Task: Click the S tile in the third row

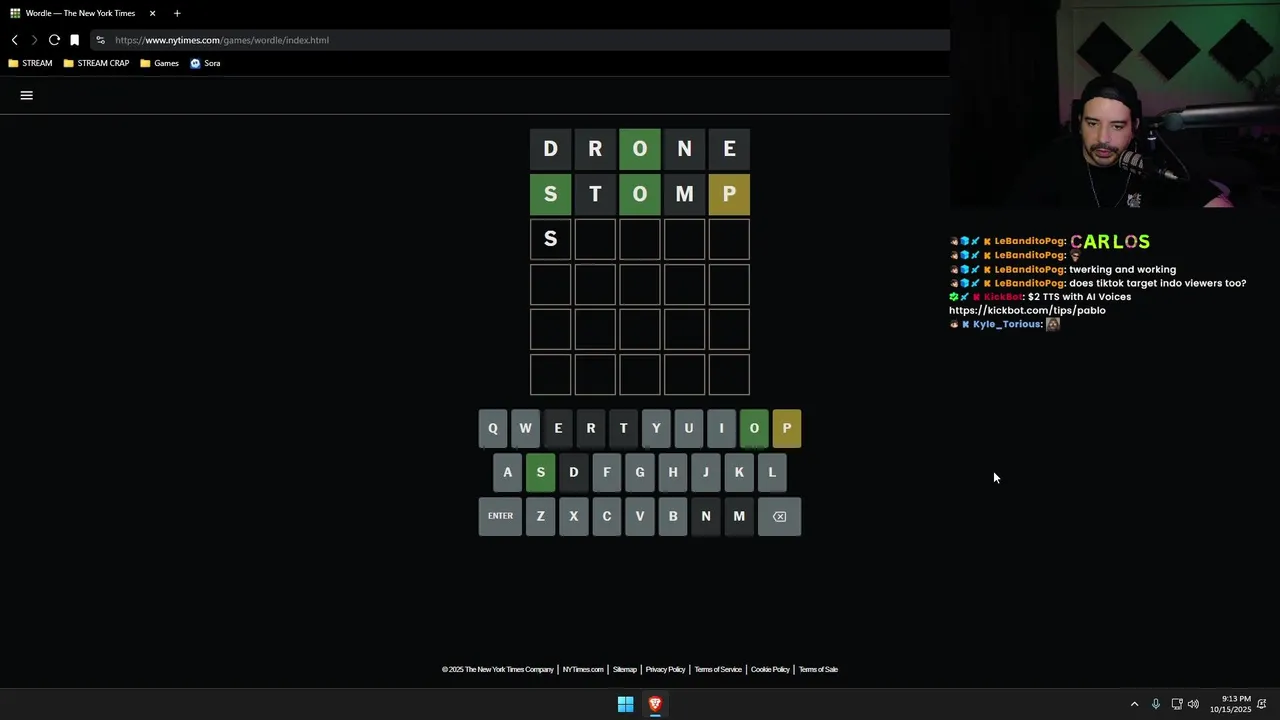Action: [550, 239]
